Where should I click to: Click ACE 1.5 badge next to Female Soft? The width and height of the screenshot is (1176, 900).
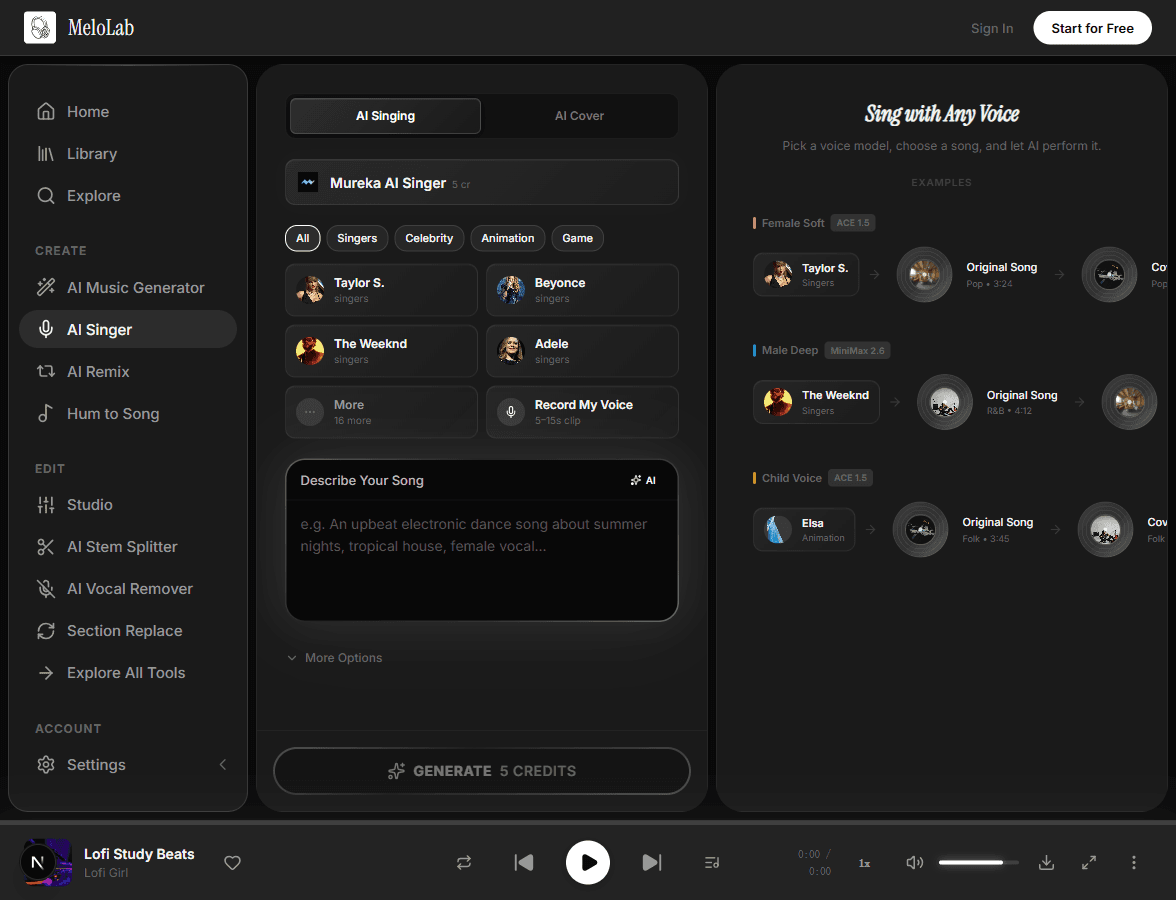pyautogui.click(x=853, y=223)
